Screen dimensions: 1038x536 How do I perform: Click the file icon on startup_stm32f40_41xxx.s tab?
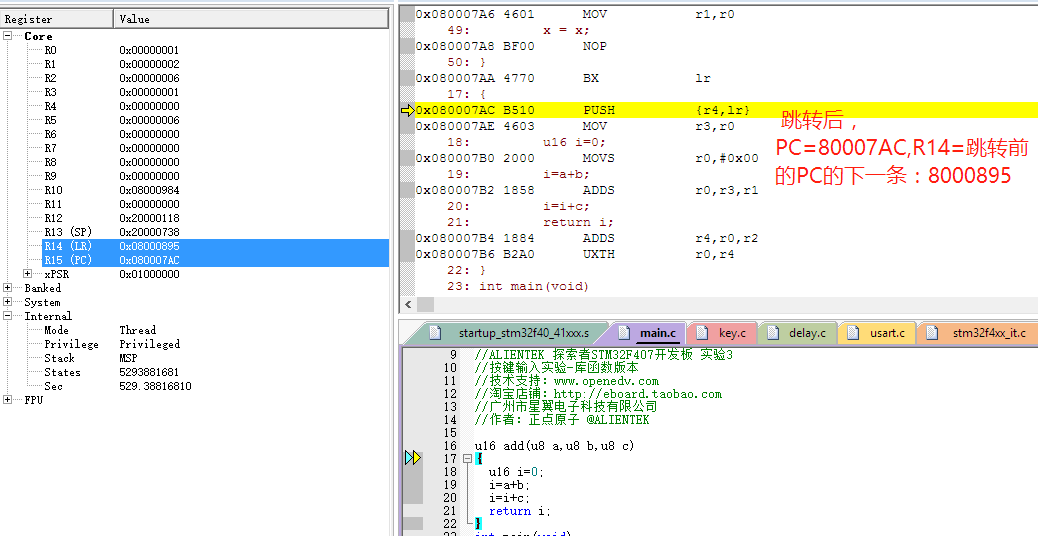click(x=435, y=332)
